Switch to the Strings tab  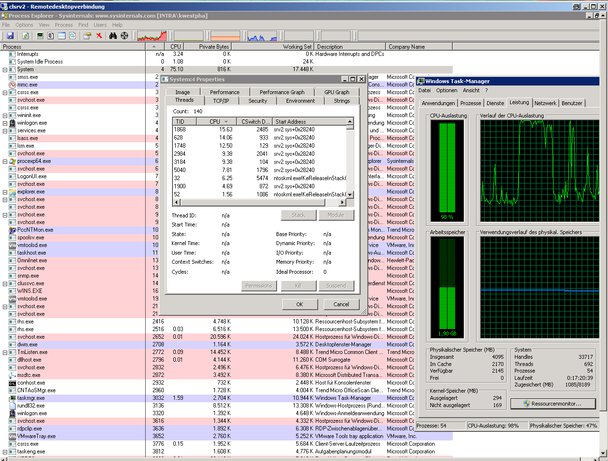coord(342,101)
